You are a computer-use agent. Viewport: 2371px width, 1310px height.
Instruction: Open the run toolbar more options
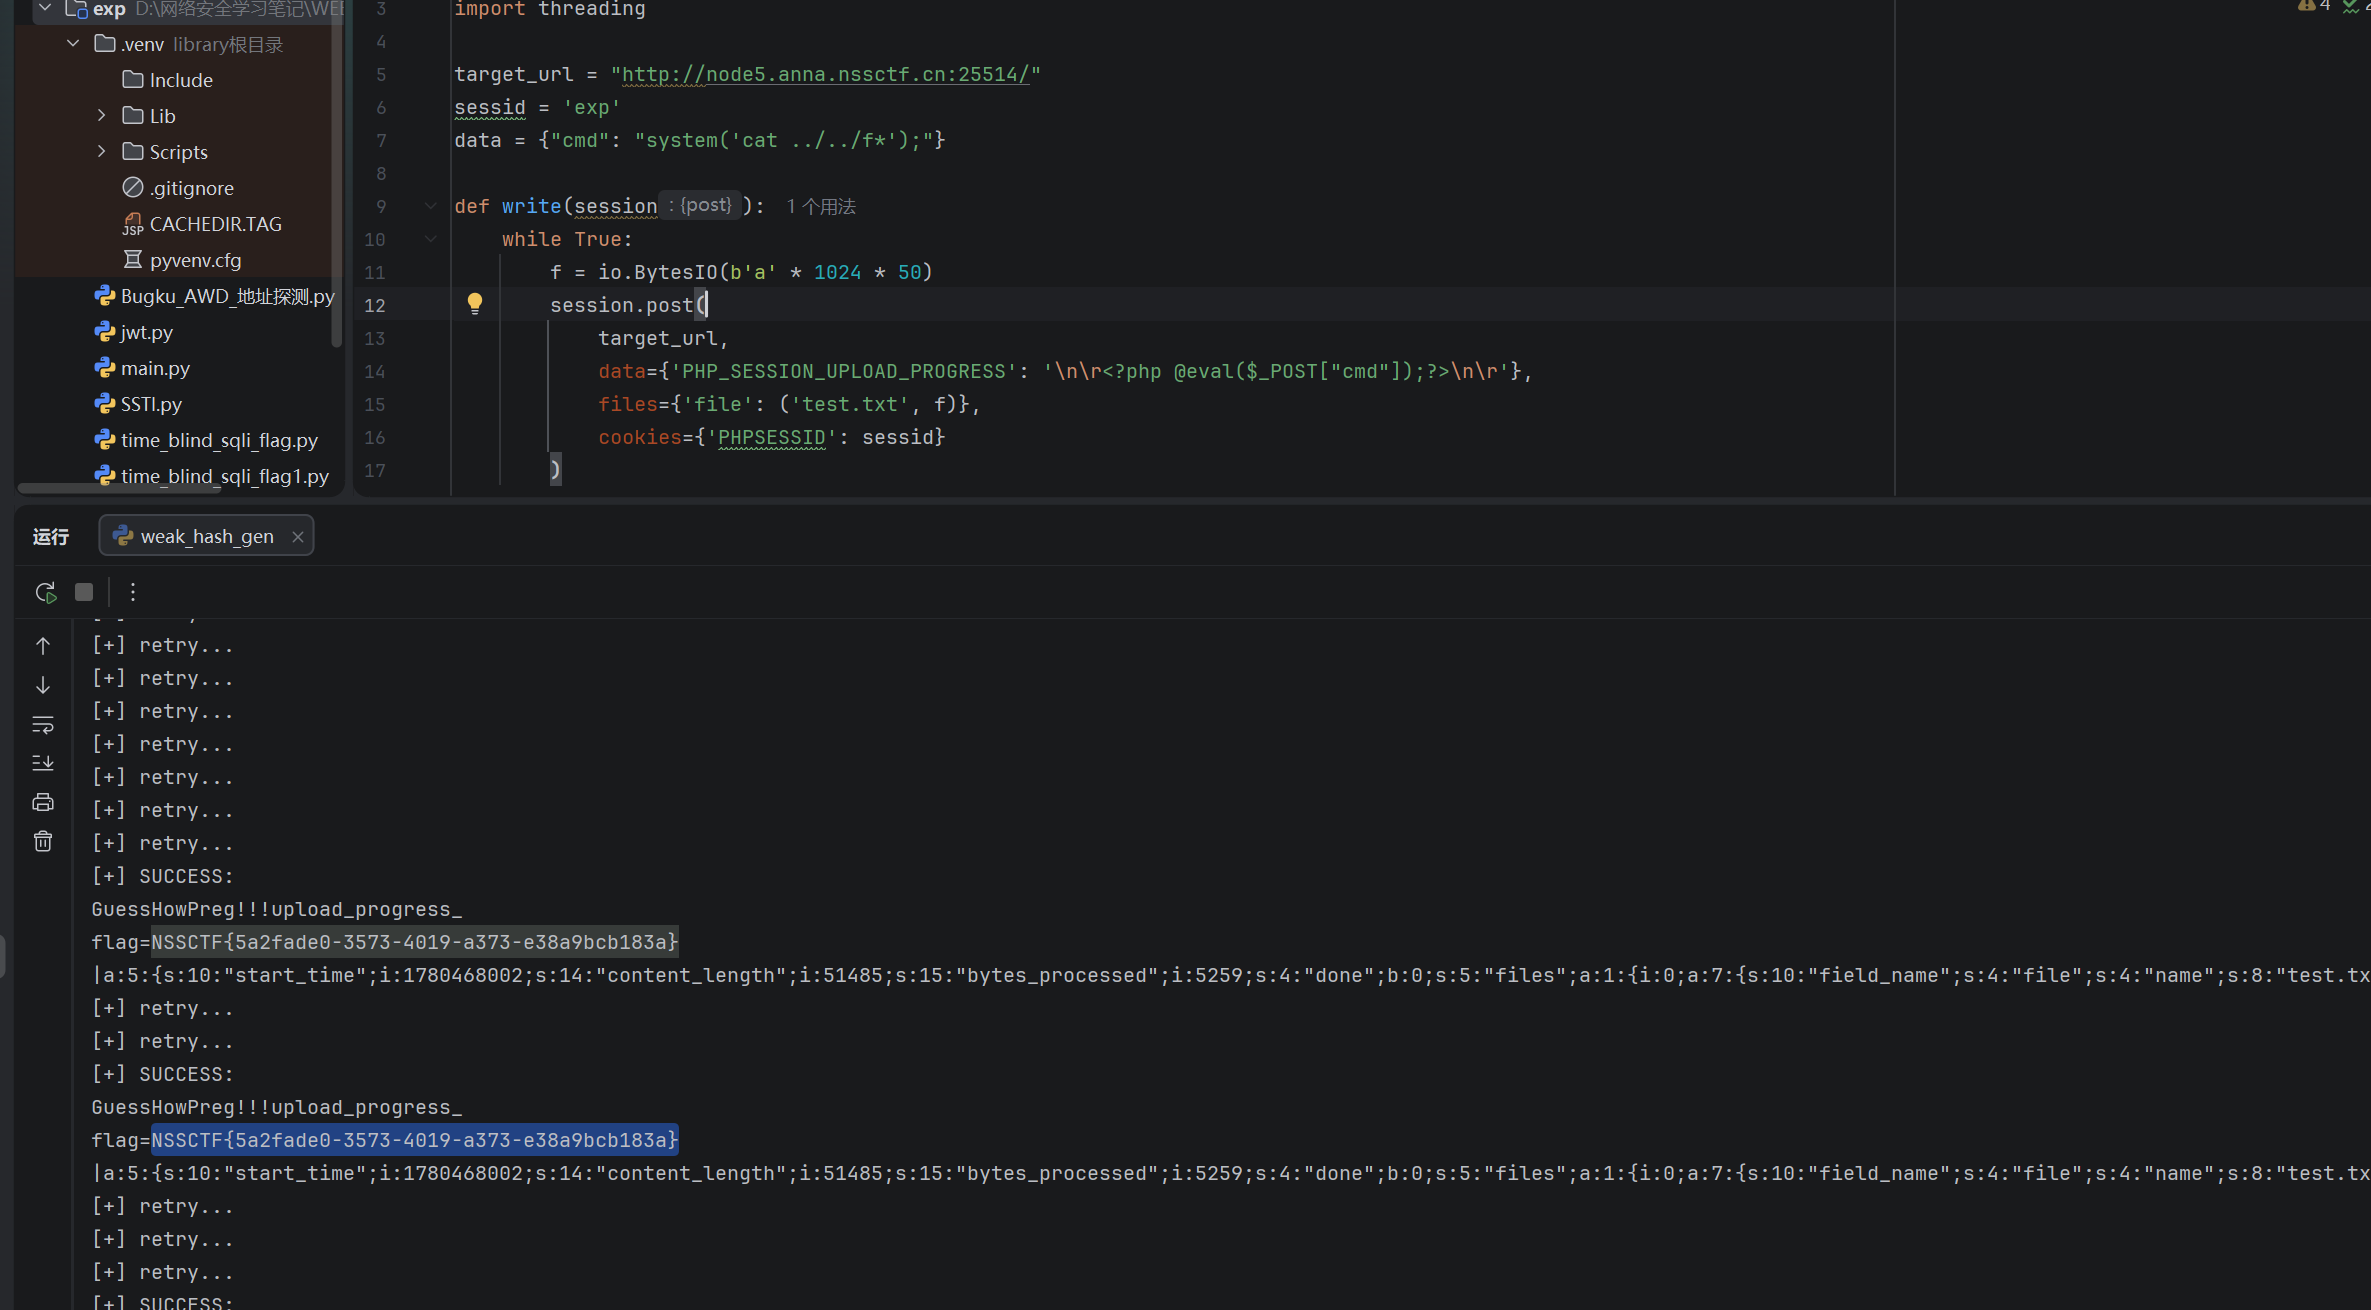point(132,592)
